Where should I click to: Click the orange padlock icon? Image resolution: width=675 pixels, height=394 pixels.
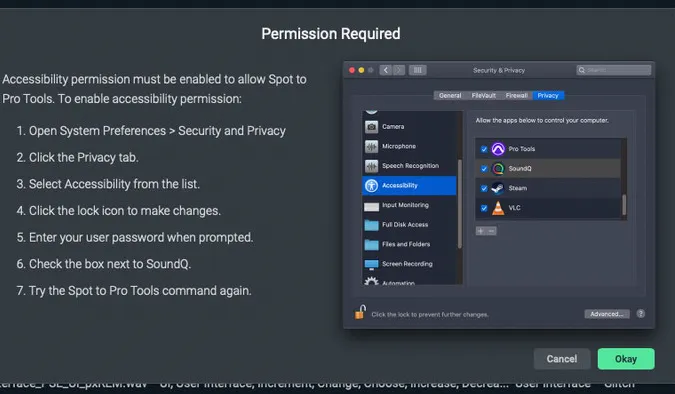tap(360, 312)
